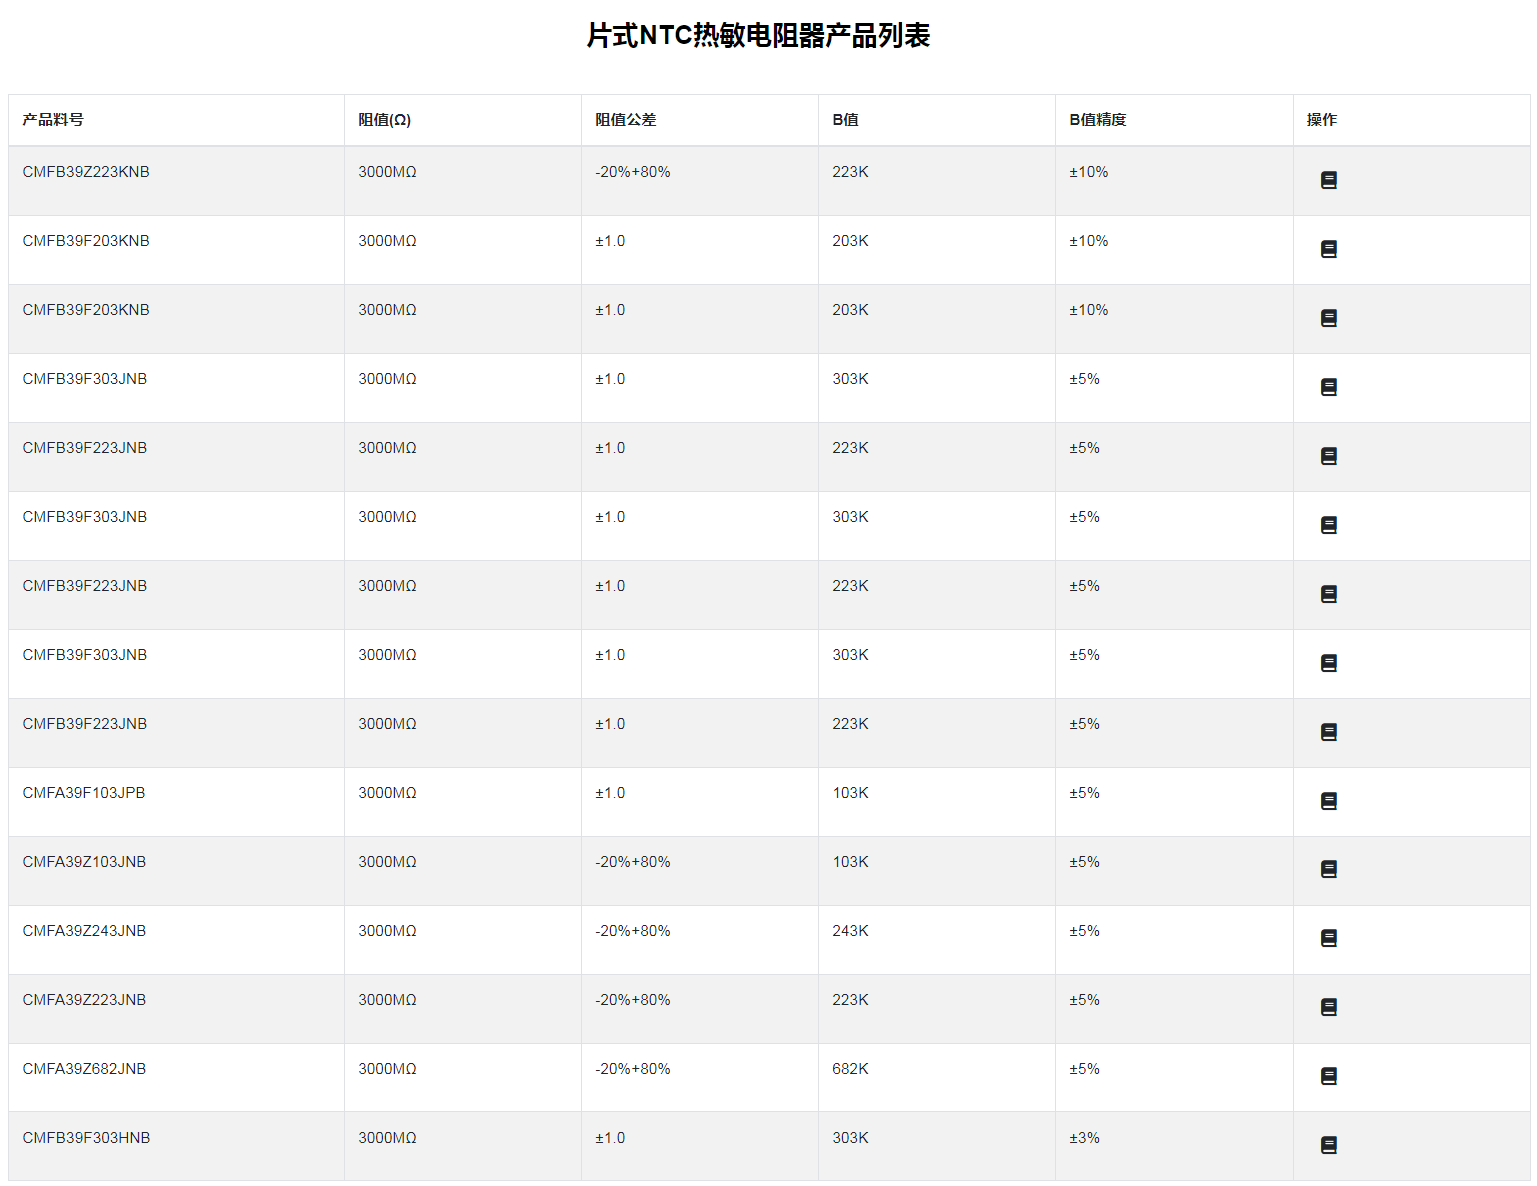Click the B值精度 column header

[x=1097, y=120]
